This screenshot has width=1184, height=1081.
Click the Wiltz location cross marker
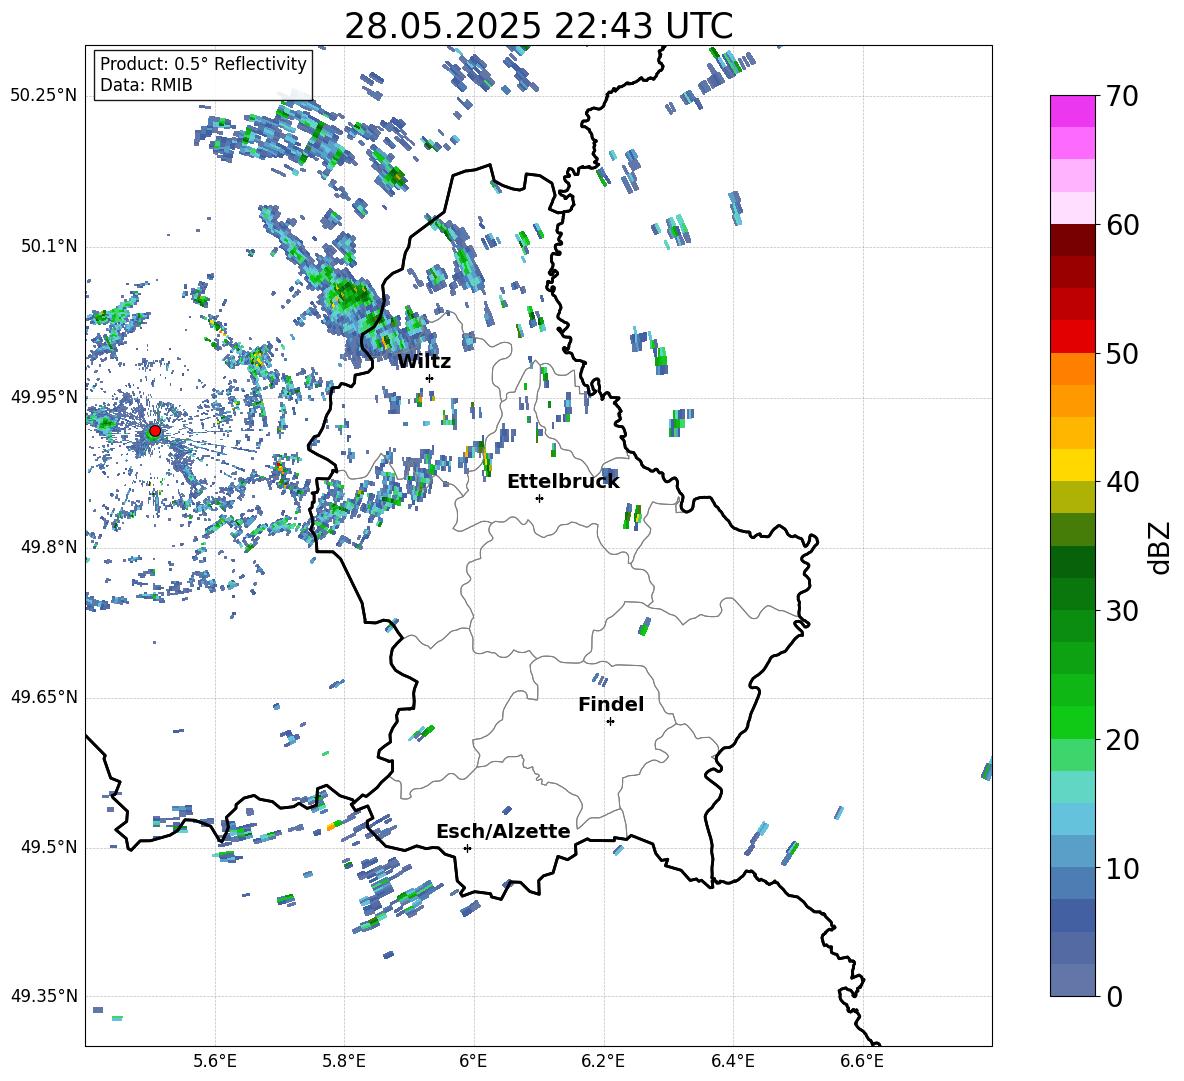(430, 378)
